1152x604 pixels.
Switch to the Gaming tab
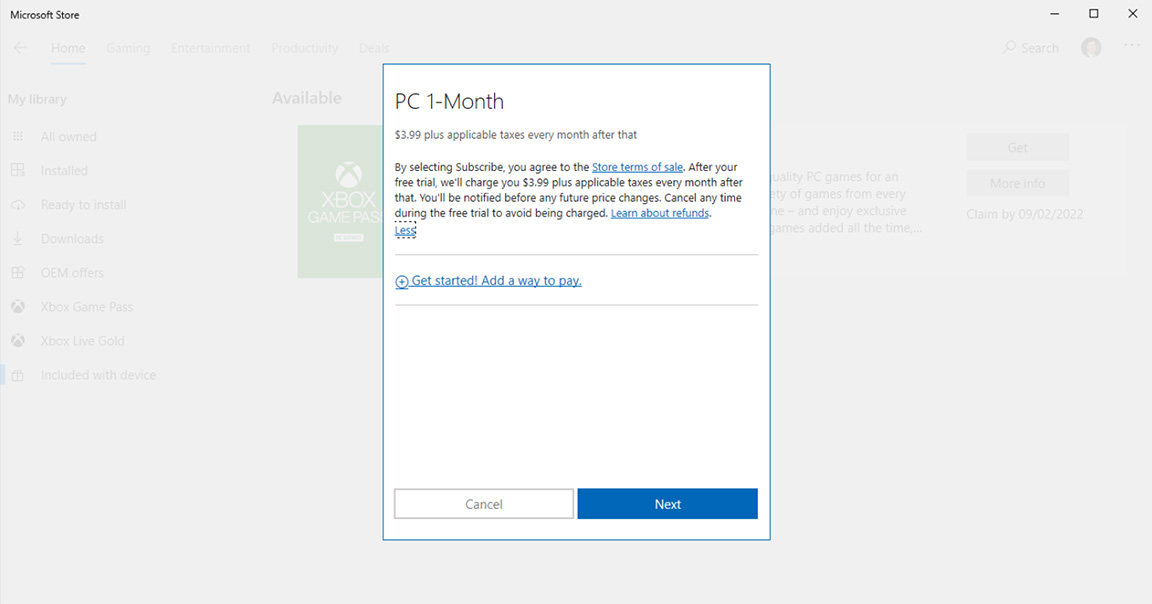click(128, 48)
